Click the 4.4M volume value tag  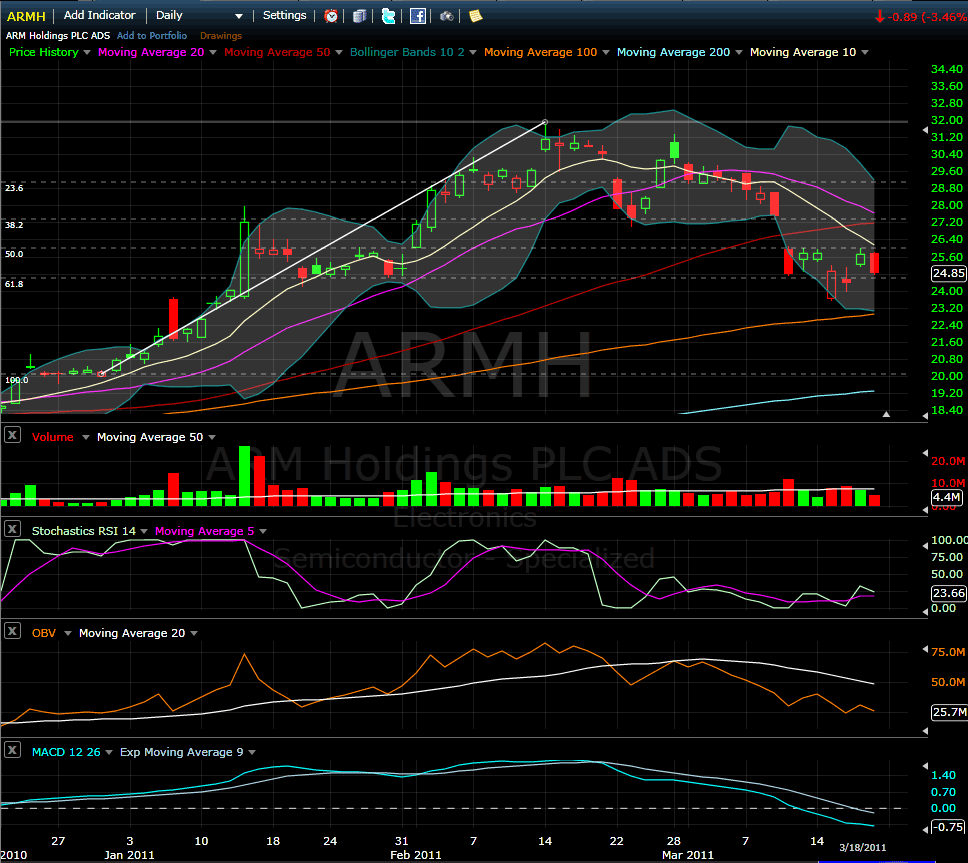(946, 497)
